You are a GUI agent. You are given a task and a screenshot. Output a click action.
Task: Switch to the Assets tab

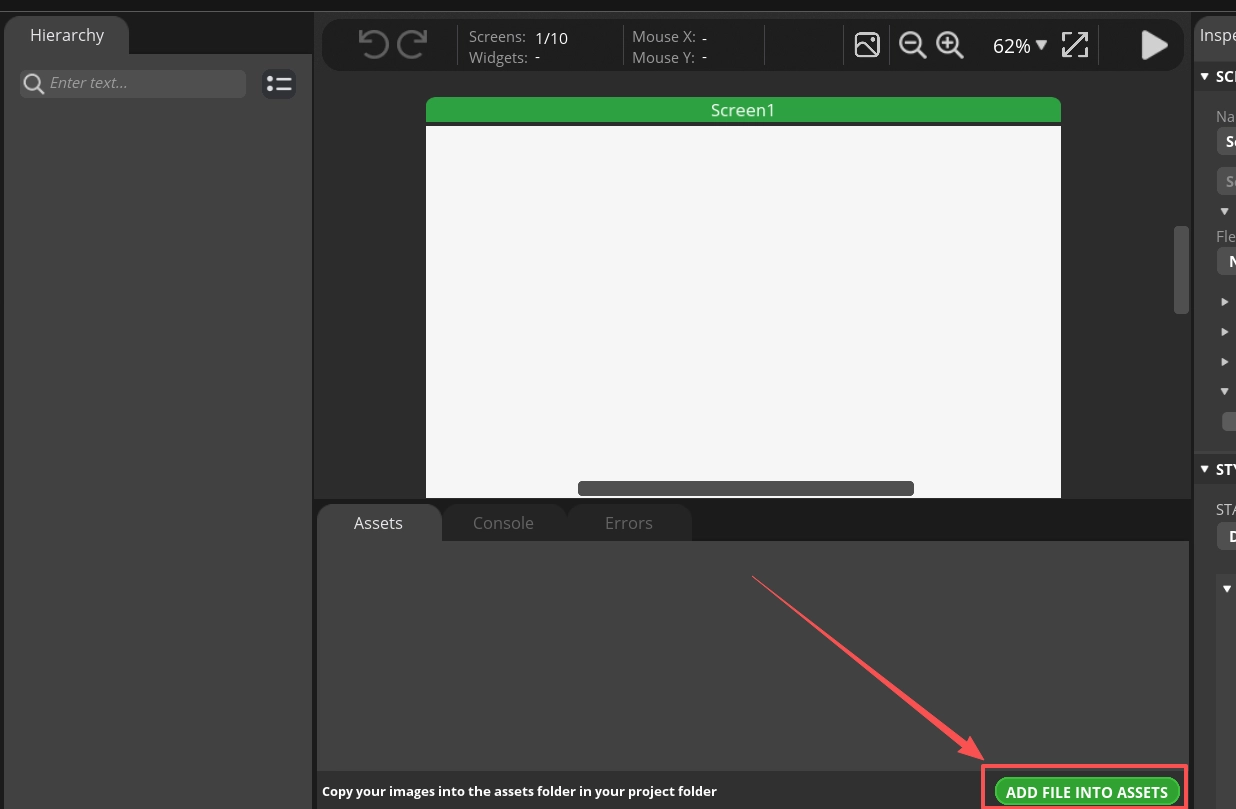[378, 523]
